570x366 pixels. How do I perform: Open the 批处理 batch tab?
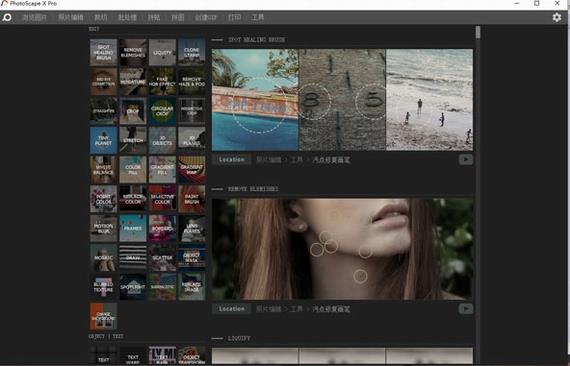point(127,17)
